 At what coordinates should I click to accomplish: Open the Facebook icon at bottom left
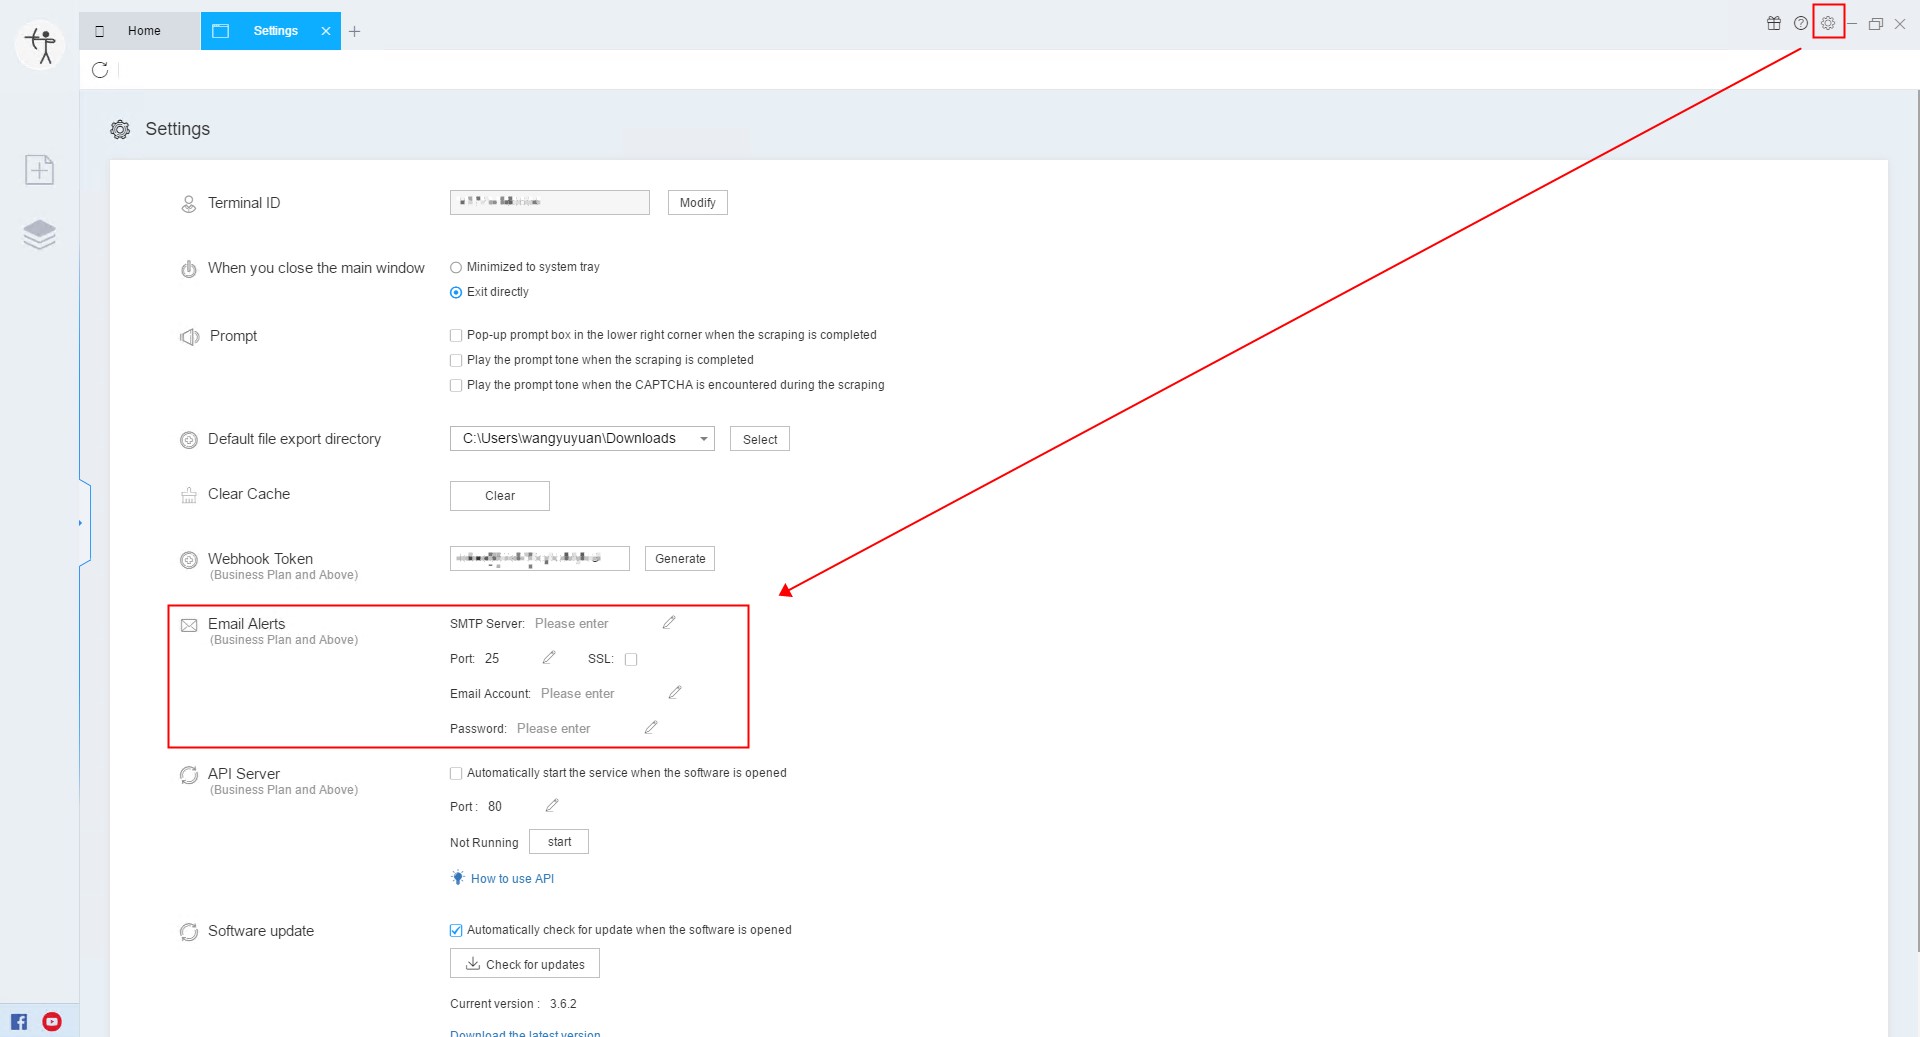pyautogui.click(x=19, y=1021)
